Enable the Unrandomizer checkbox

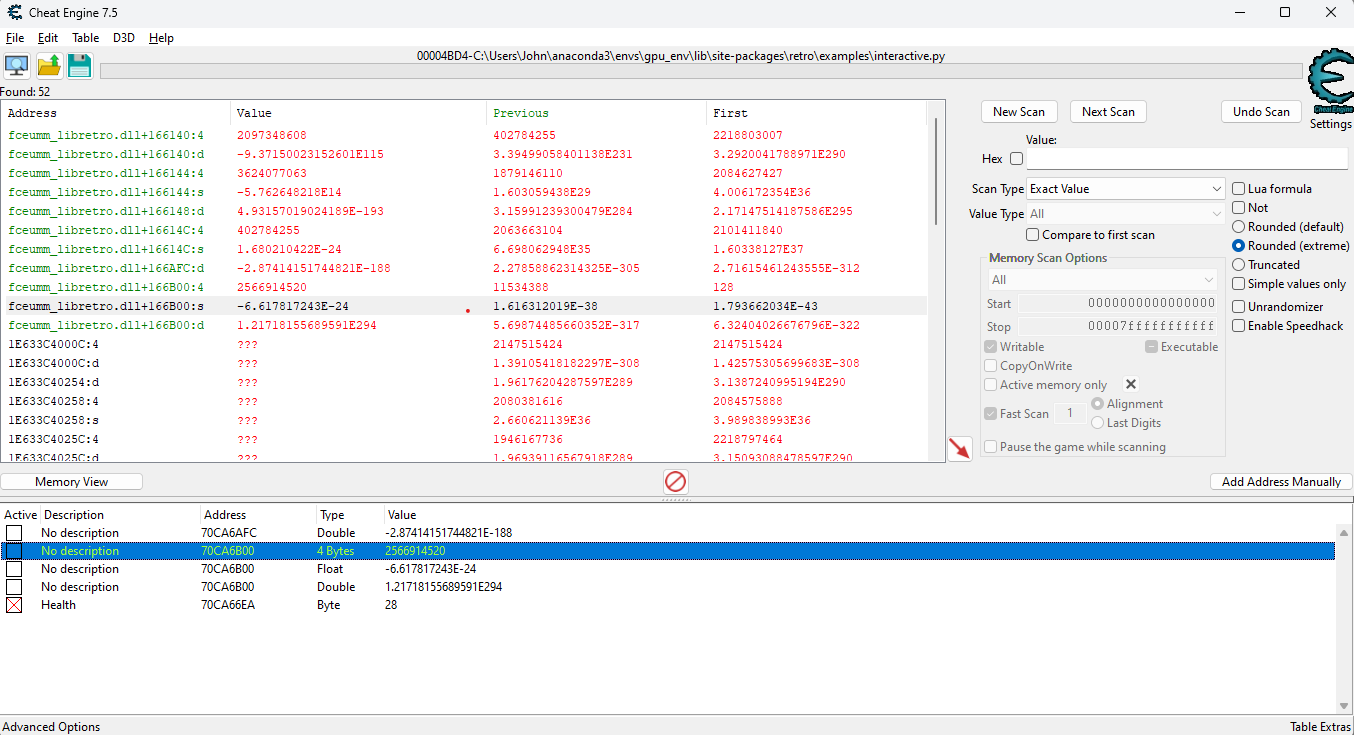1239,307
